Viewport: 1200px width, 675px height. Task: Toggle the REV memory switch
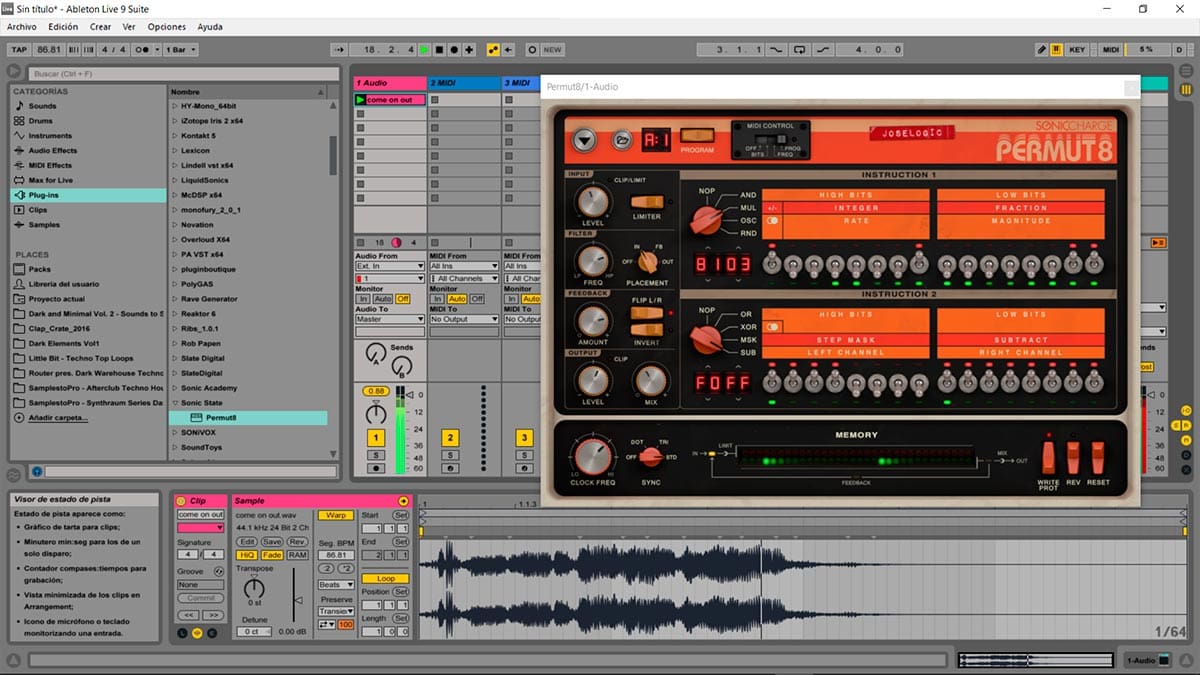click(1073, 457)
